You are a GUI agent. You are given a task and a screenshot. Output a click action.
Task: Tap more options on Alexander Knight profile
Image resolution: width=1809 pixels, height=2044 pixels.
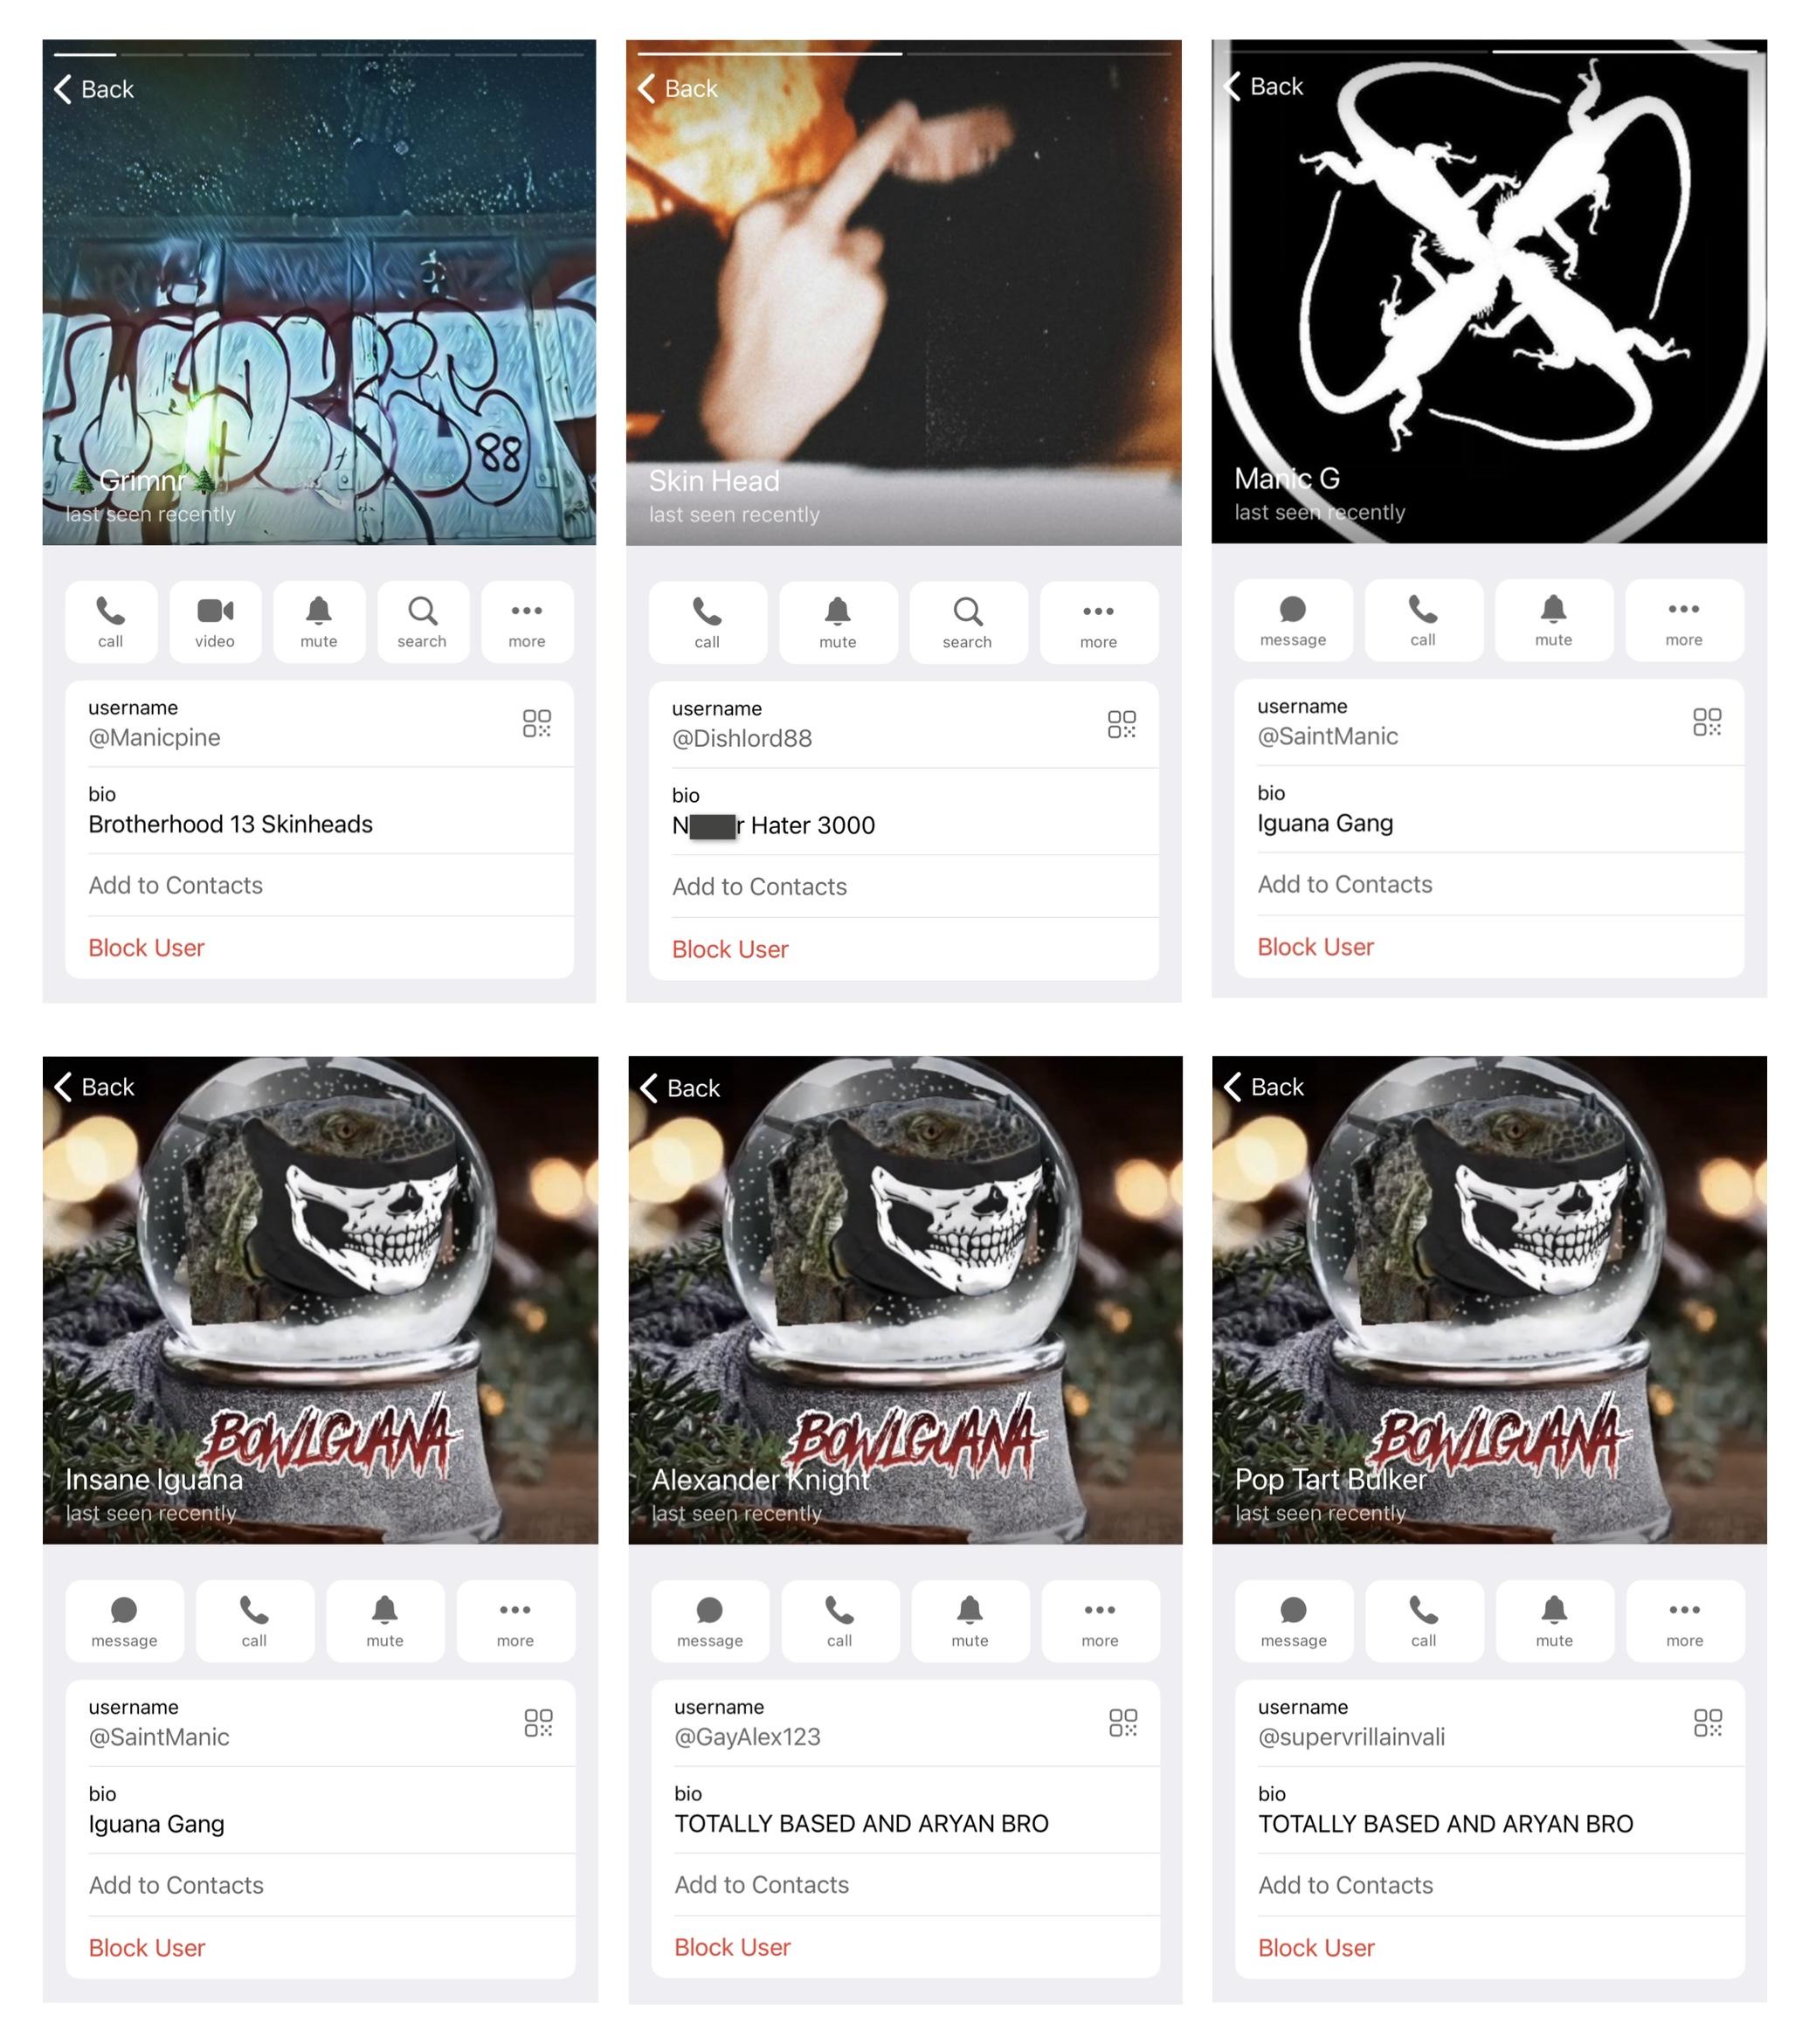[1100, 1621]
